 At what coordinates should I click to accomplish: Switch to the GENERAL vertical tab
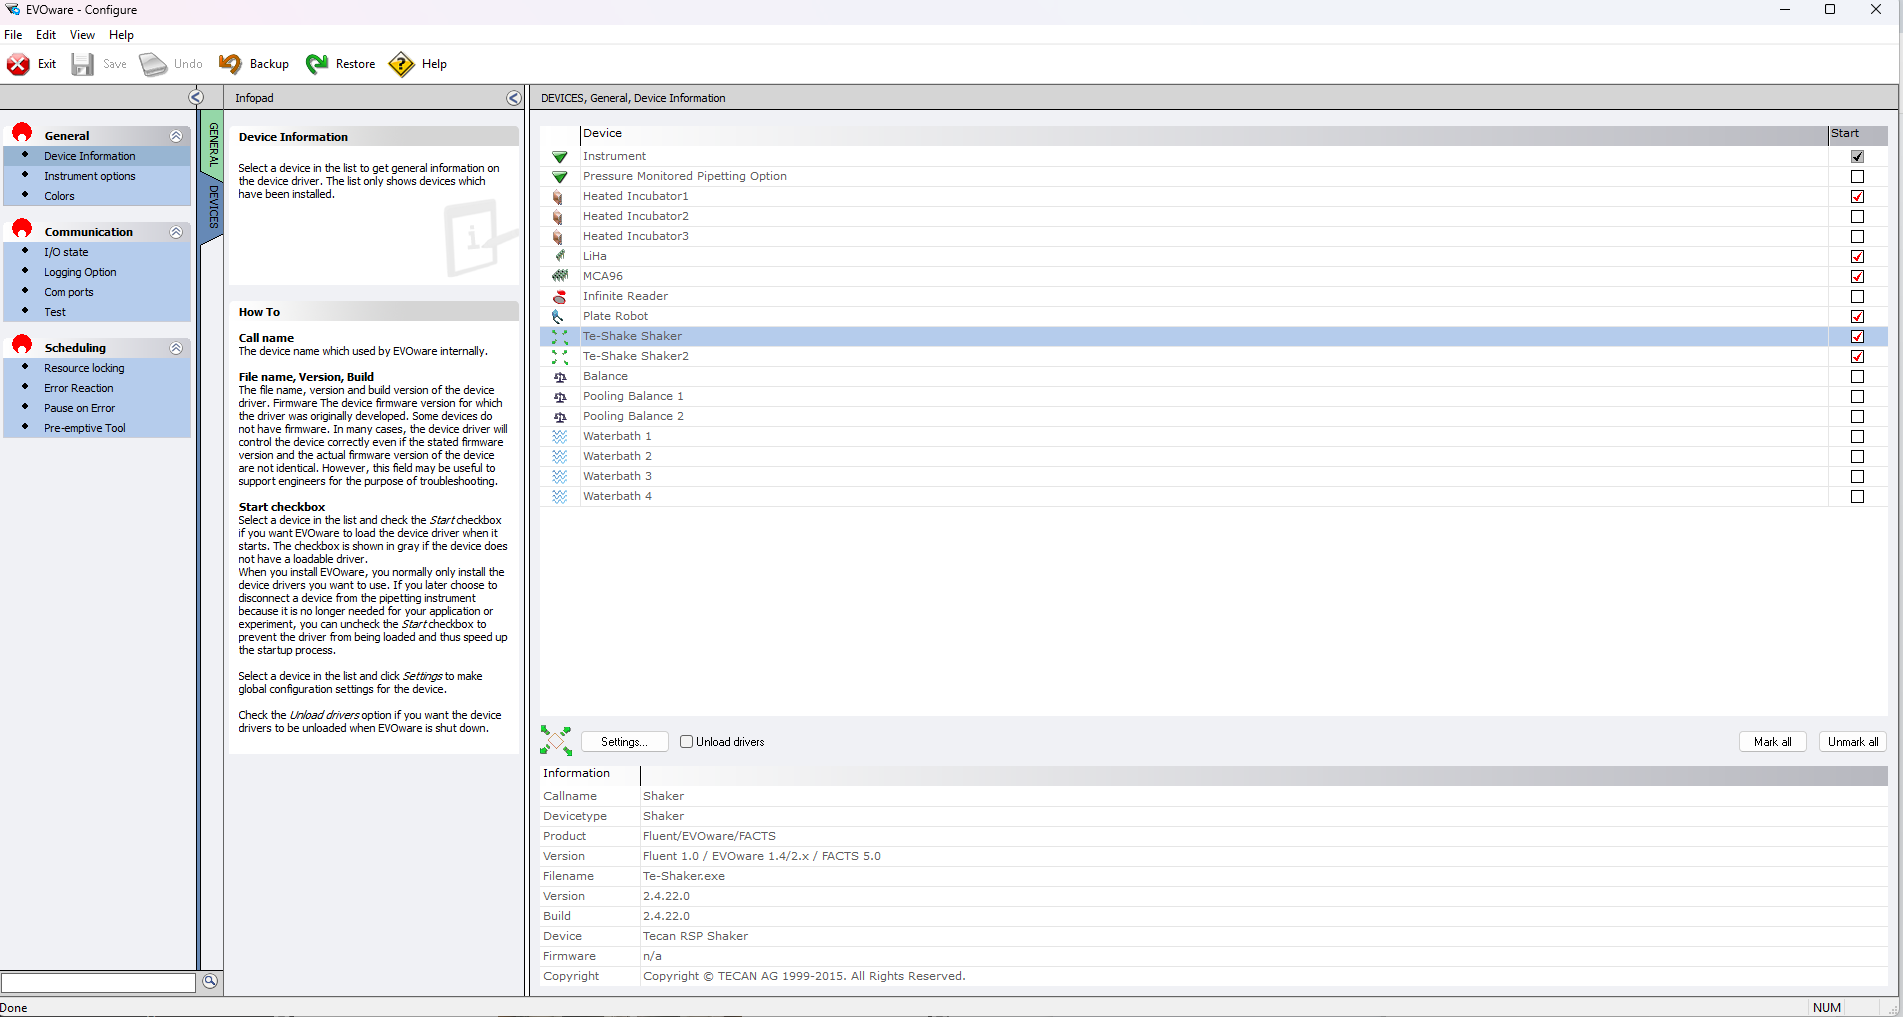[213, 144]
